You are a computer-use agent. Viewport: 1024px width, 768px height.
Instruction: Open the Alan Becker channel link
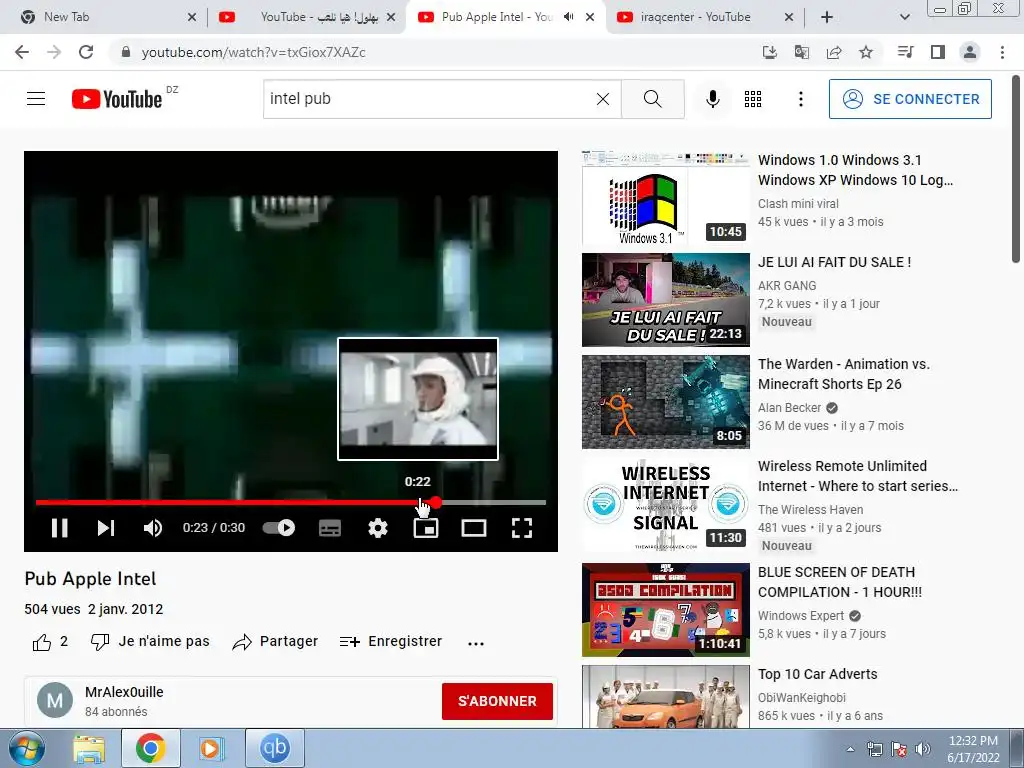tap(790, 408)
